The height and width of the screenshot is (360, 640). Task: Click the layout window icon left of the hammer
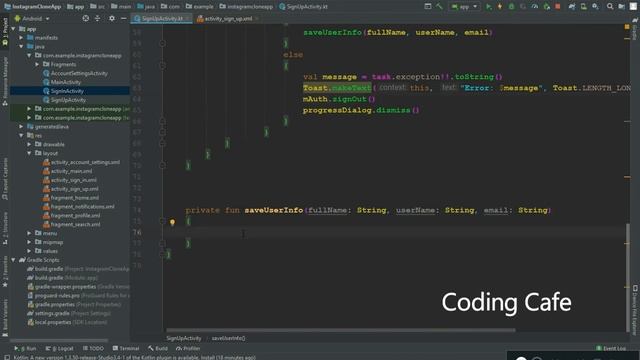pyautogui.click(x=428, y=7)
